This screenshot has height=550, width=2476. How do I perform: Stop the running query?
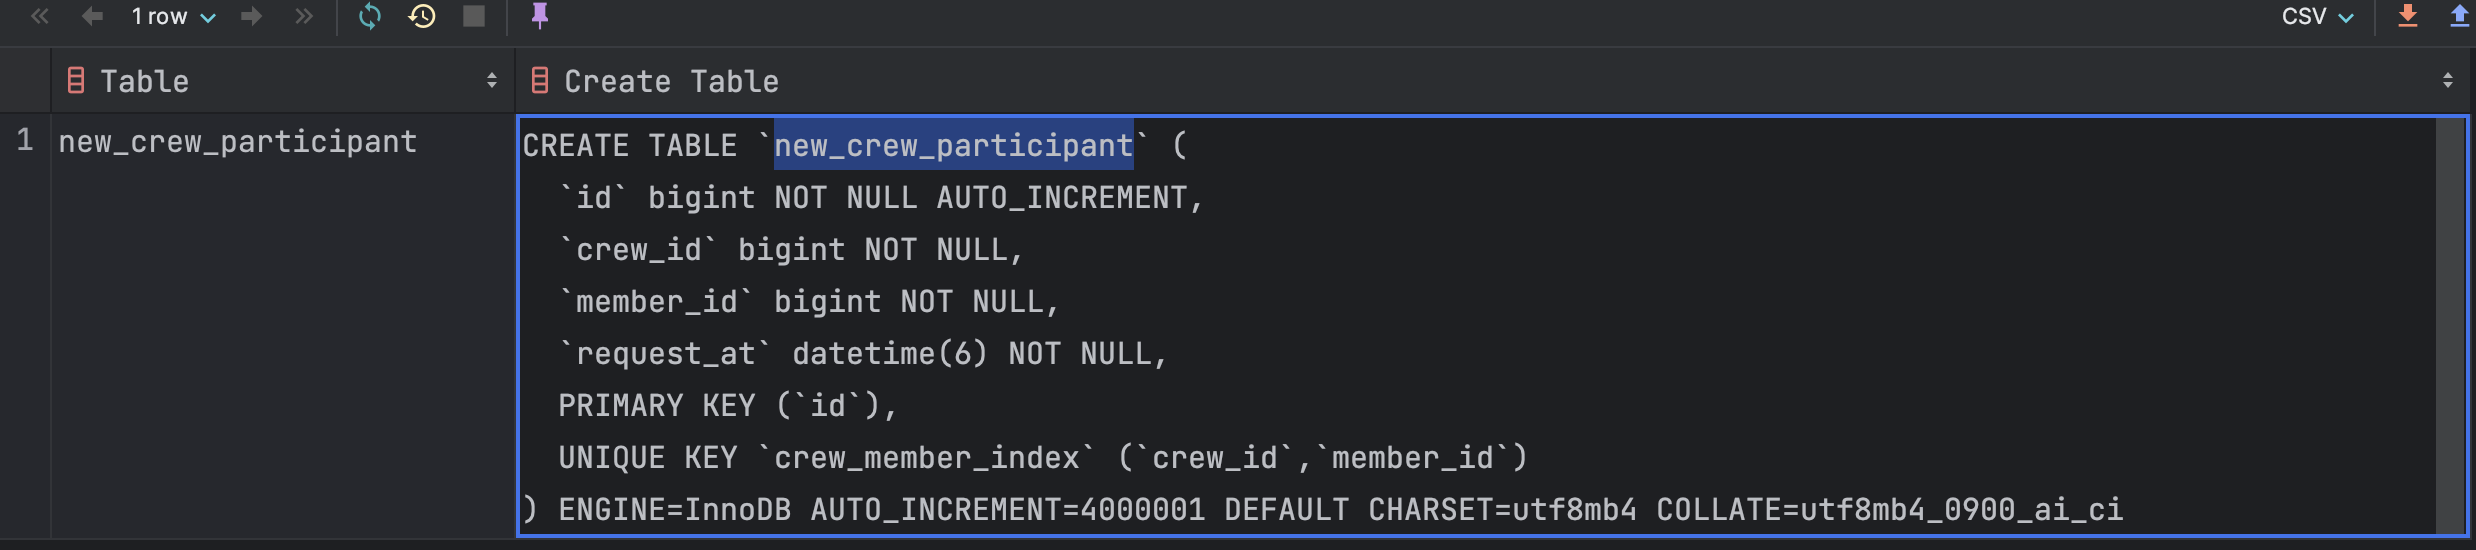click(x=474, y=16)
